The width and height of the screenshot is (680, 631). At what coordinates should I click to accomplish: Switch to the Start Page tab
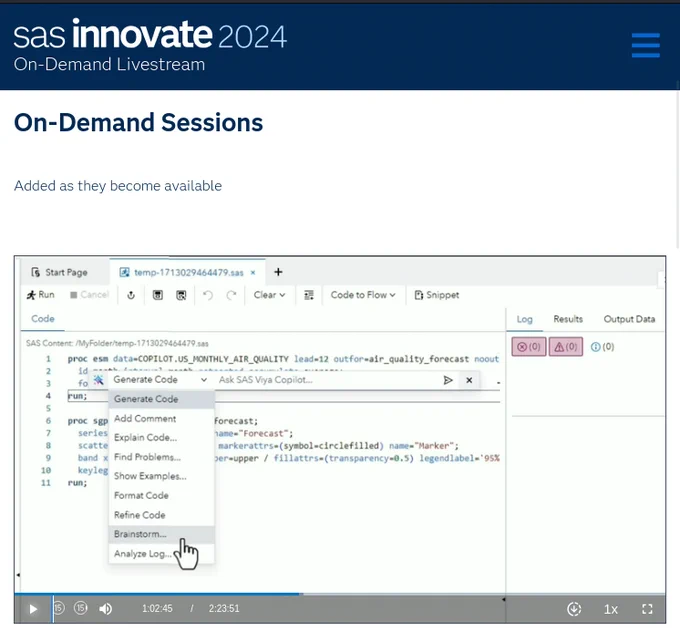click(60, 272)
